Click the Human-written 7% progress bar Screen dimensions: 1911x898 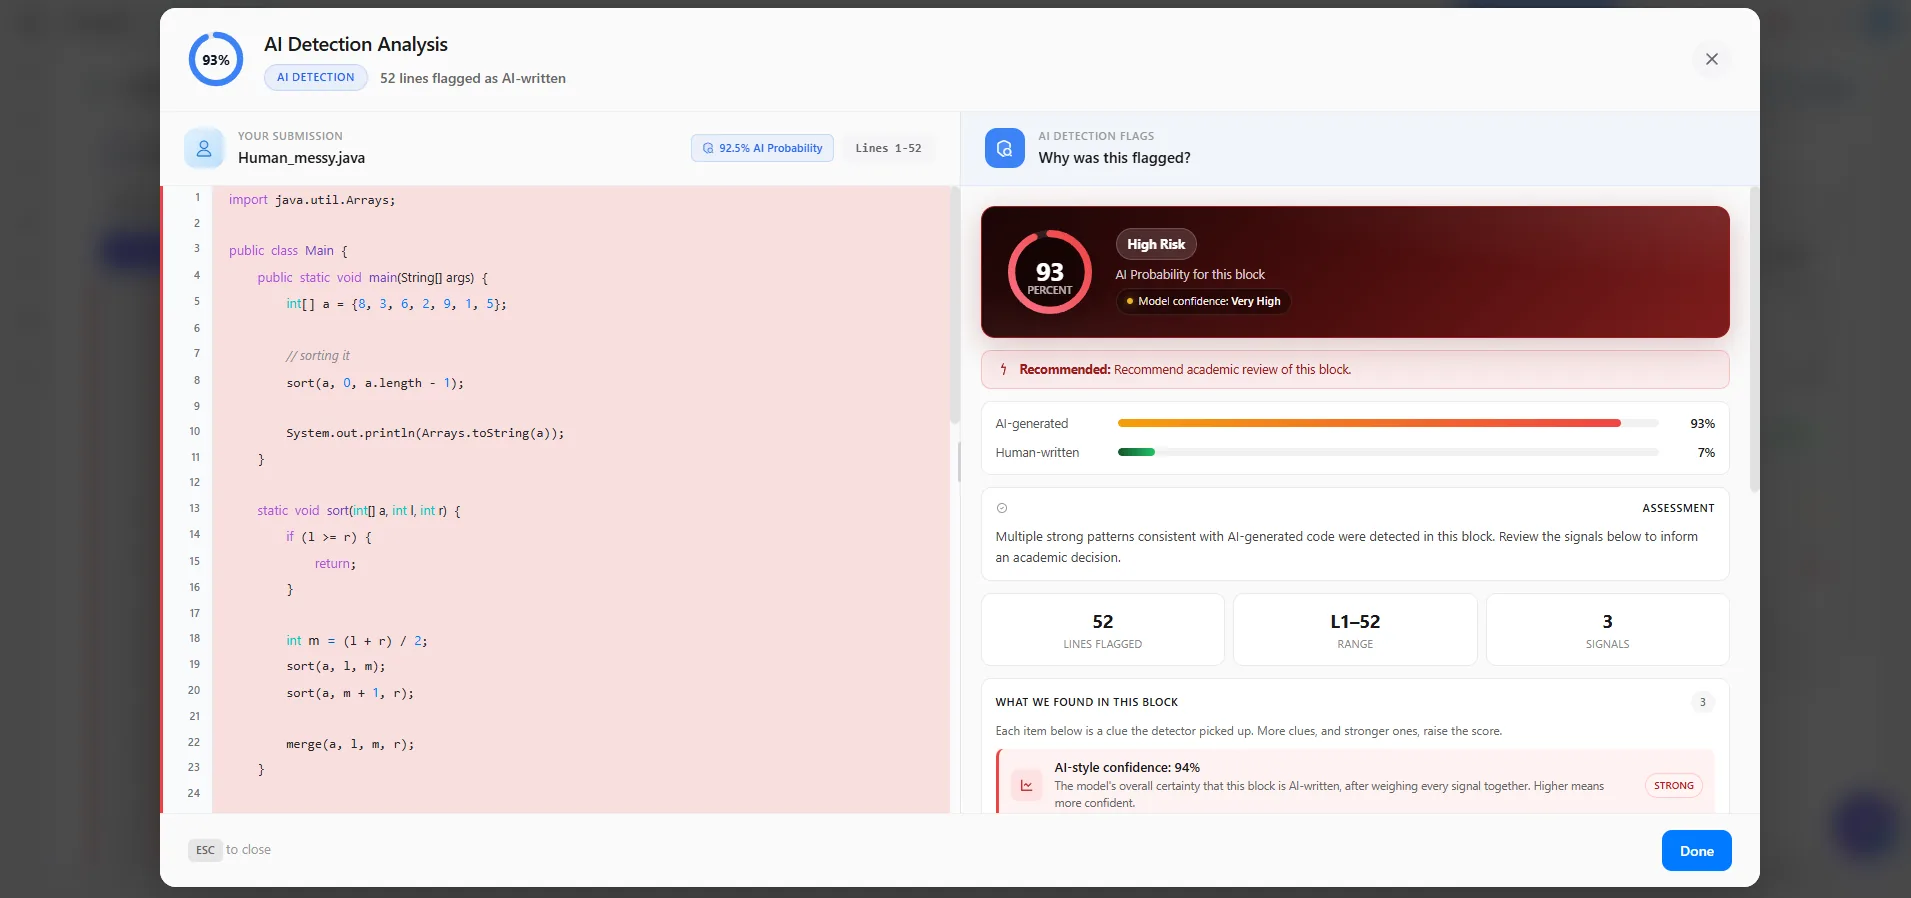coord(1388,452)
